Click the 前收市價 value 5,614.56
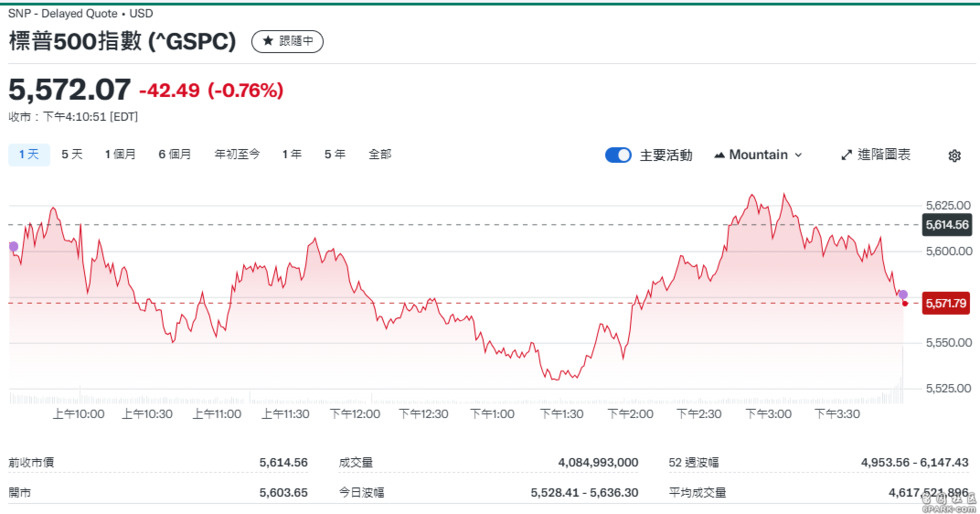 pos(284,463)
